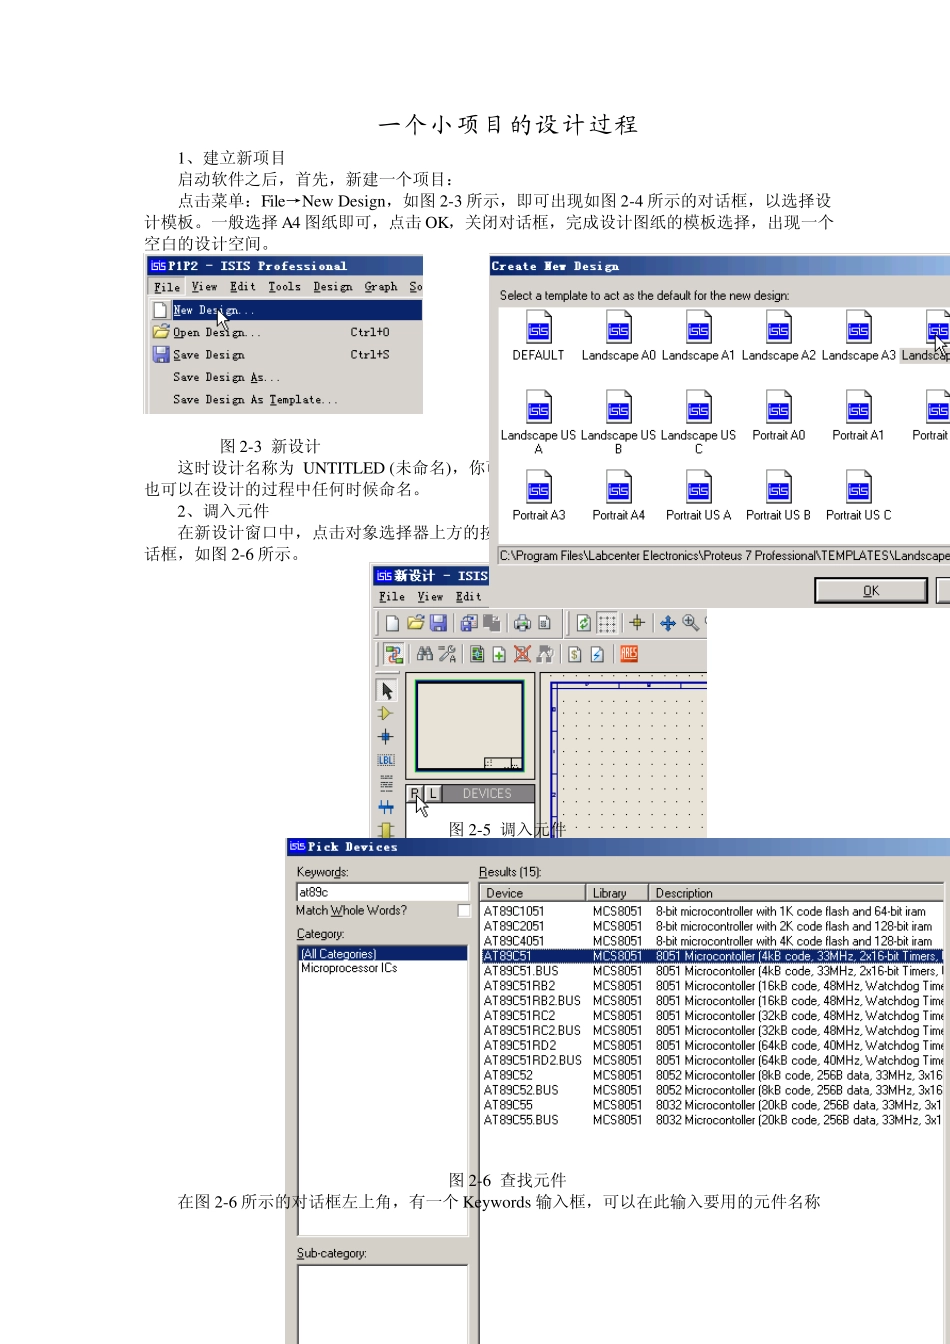Screen dimensions: 950x1344
Task: Enable Match Whole Words checkbox
Action: 464,911
